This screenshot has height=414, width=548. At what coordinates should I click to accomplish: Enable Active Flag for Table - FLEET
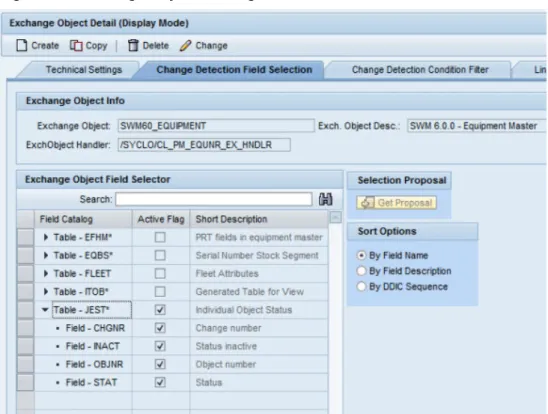coord(160,274)
